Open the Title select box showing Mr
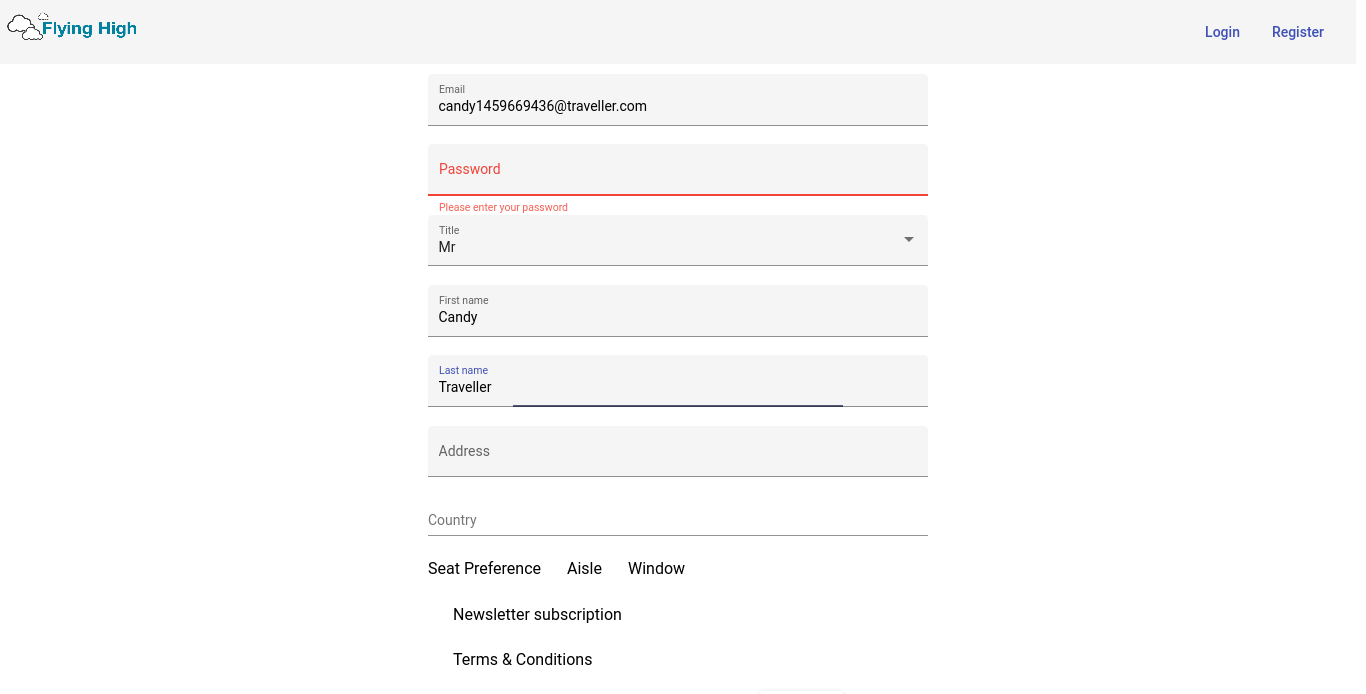 click(660, 247)
